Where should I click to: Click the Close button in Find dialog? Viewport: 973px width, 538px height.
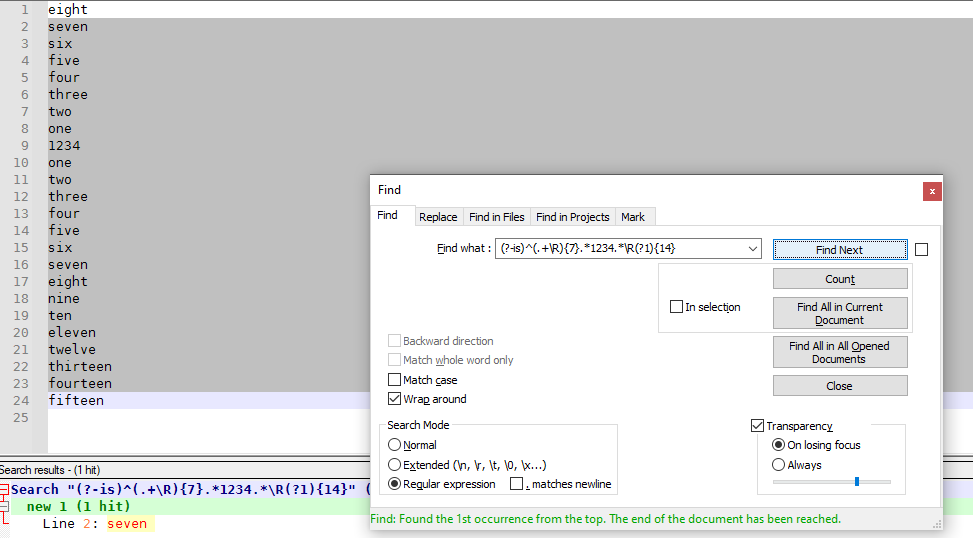(x=840, y=386)
